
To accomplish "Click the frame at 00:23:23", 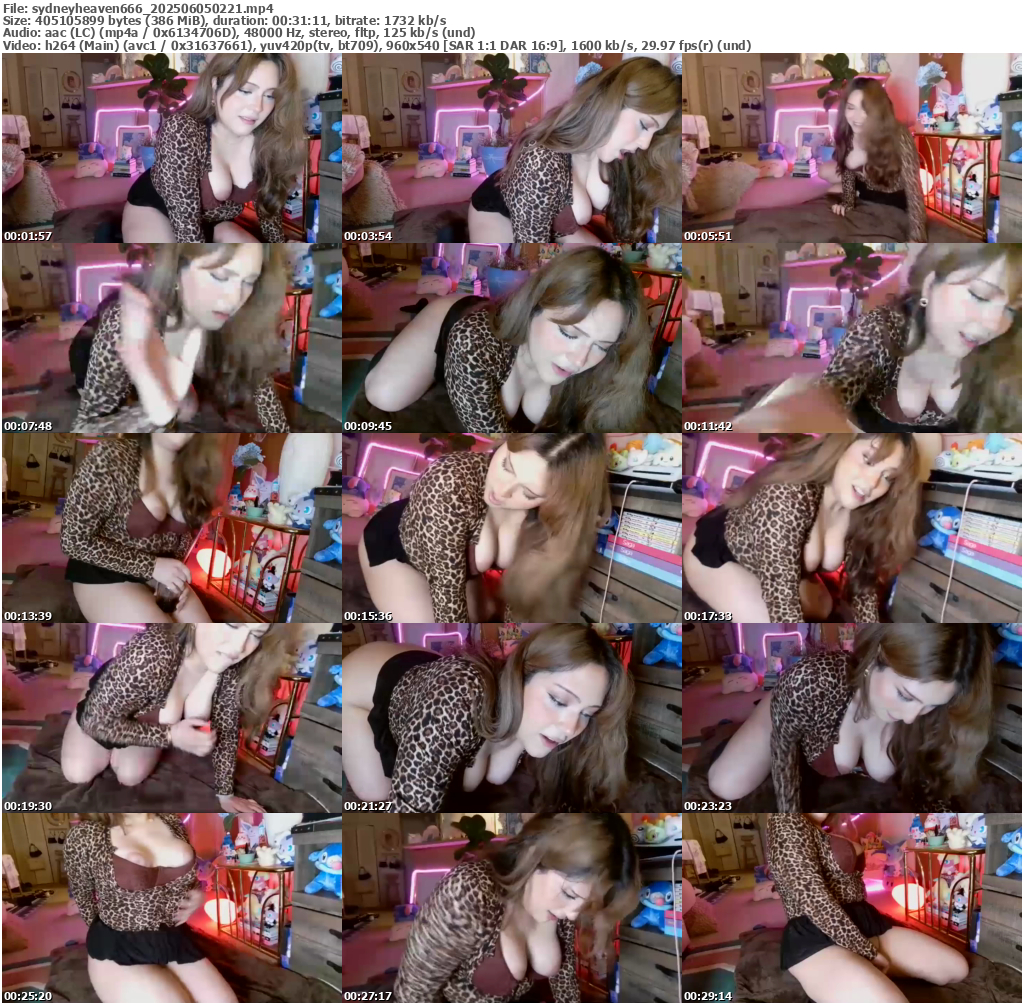I will (852, 718).
